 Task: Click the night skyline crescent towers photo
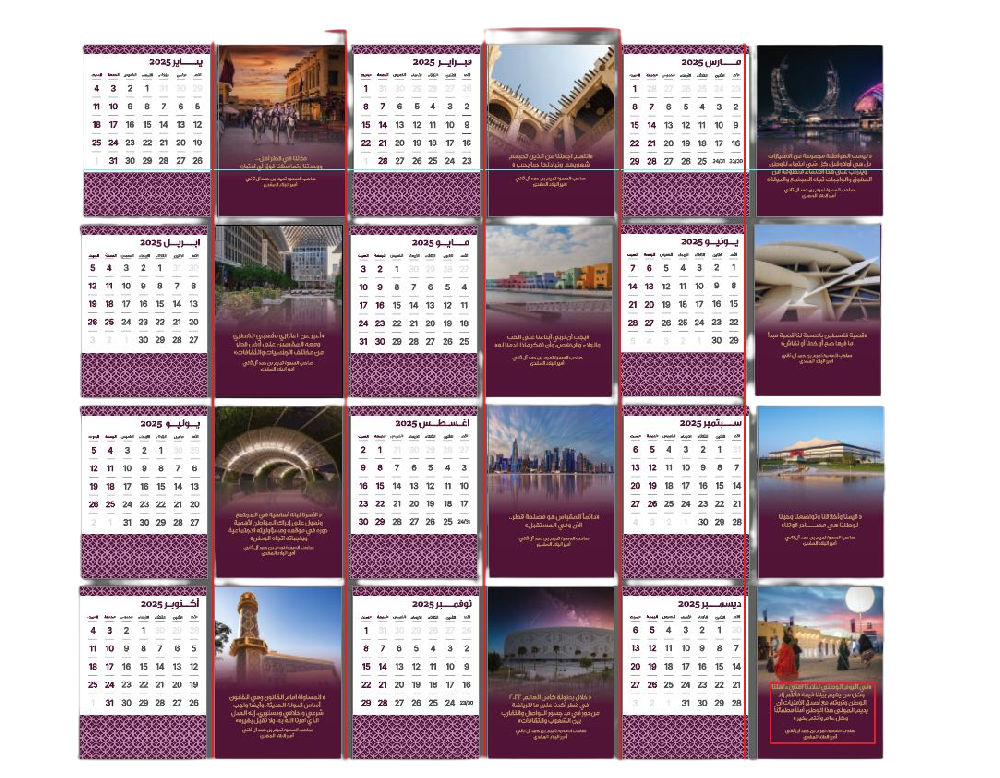coord(820,100)
